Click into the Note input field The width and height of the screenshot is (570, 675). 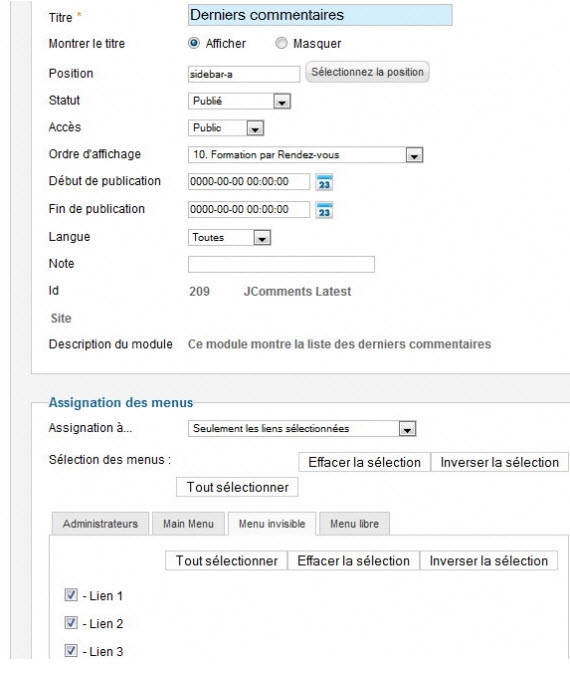point(281,264)
